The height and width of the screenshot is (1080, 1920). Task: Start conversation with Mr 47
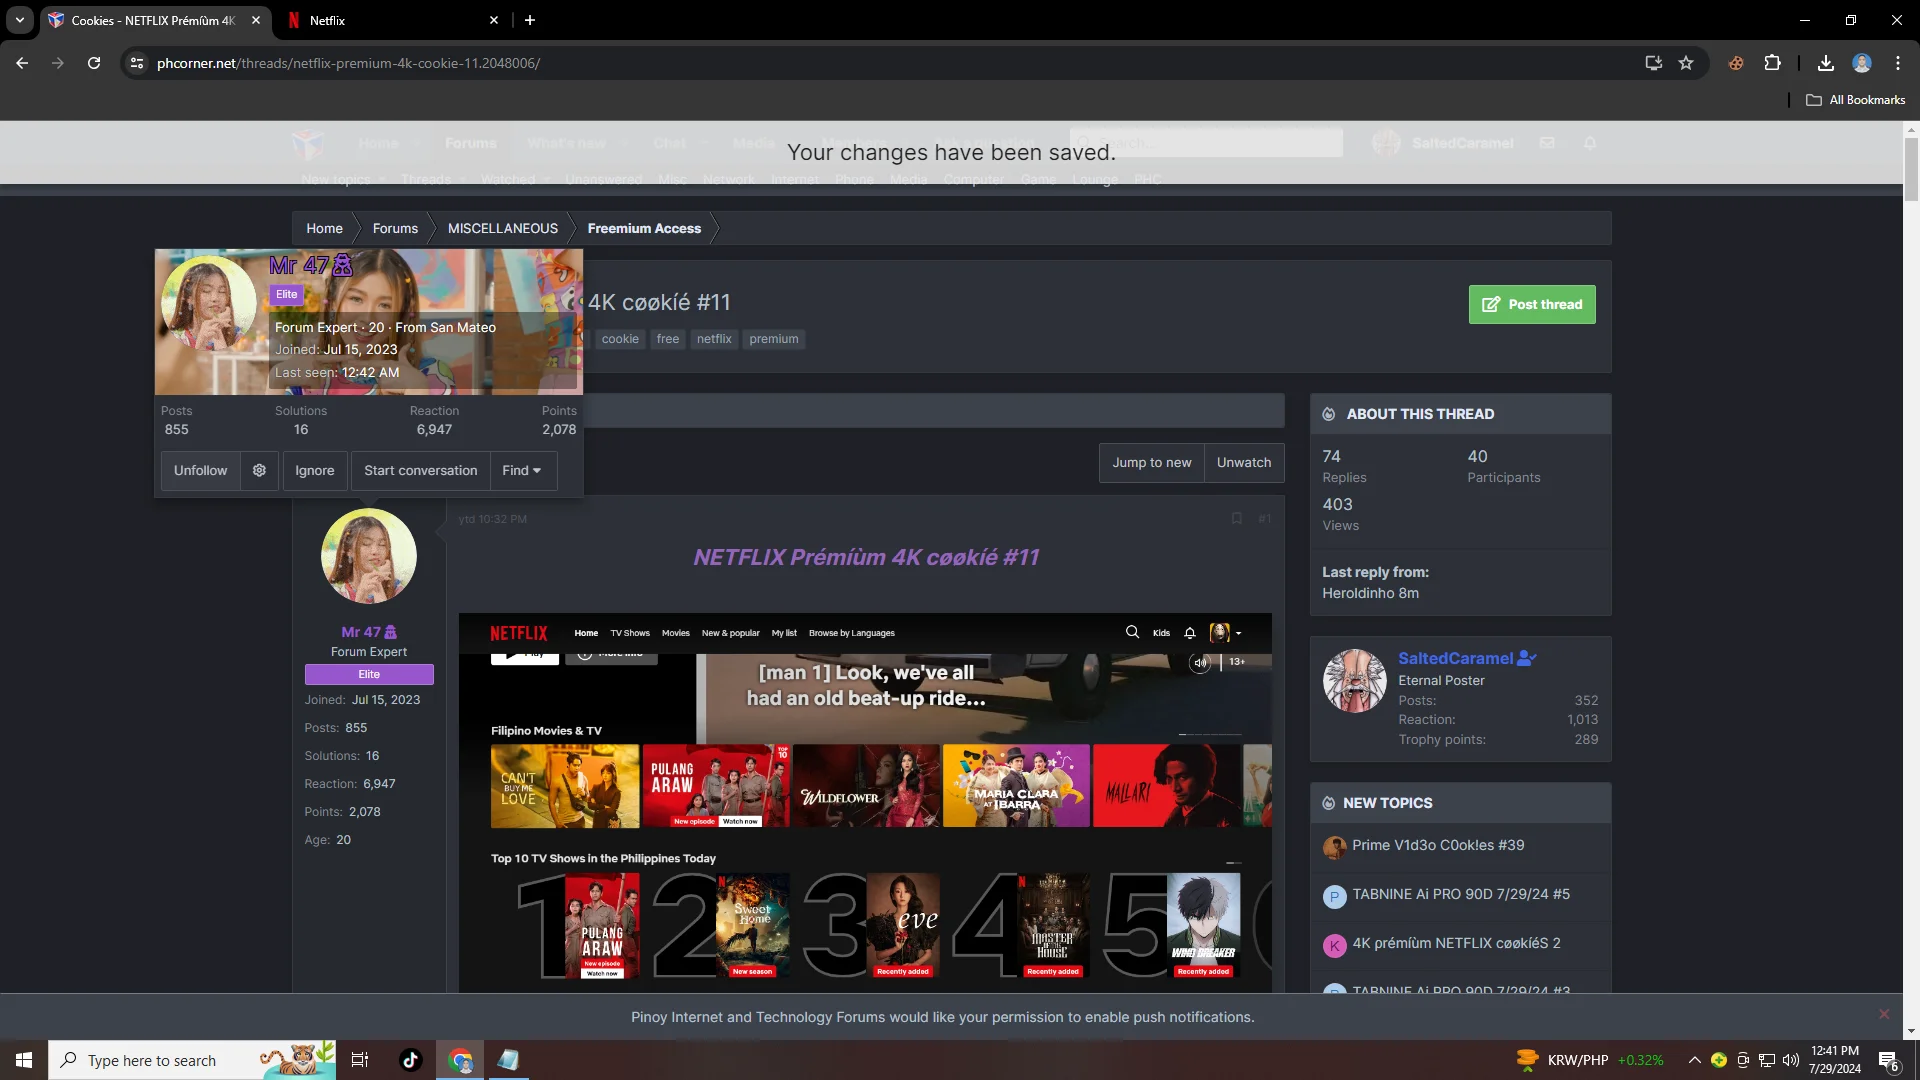click(421, 471)
